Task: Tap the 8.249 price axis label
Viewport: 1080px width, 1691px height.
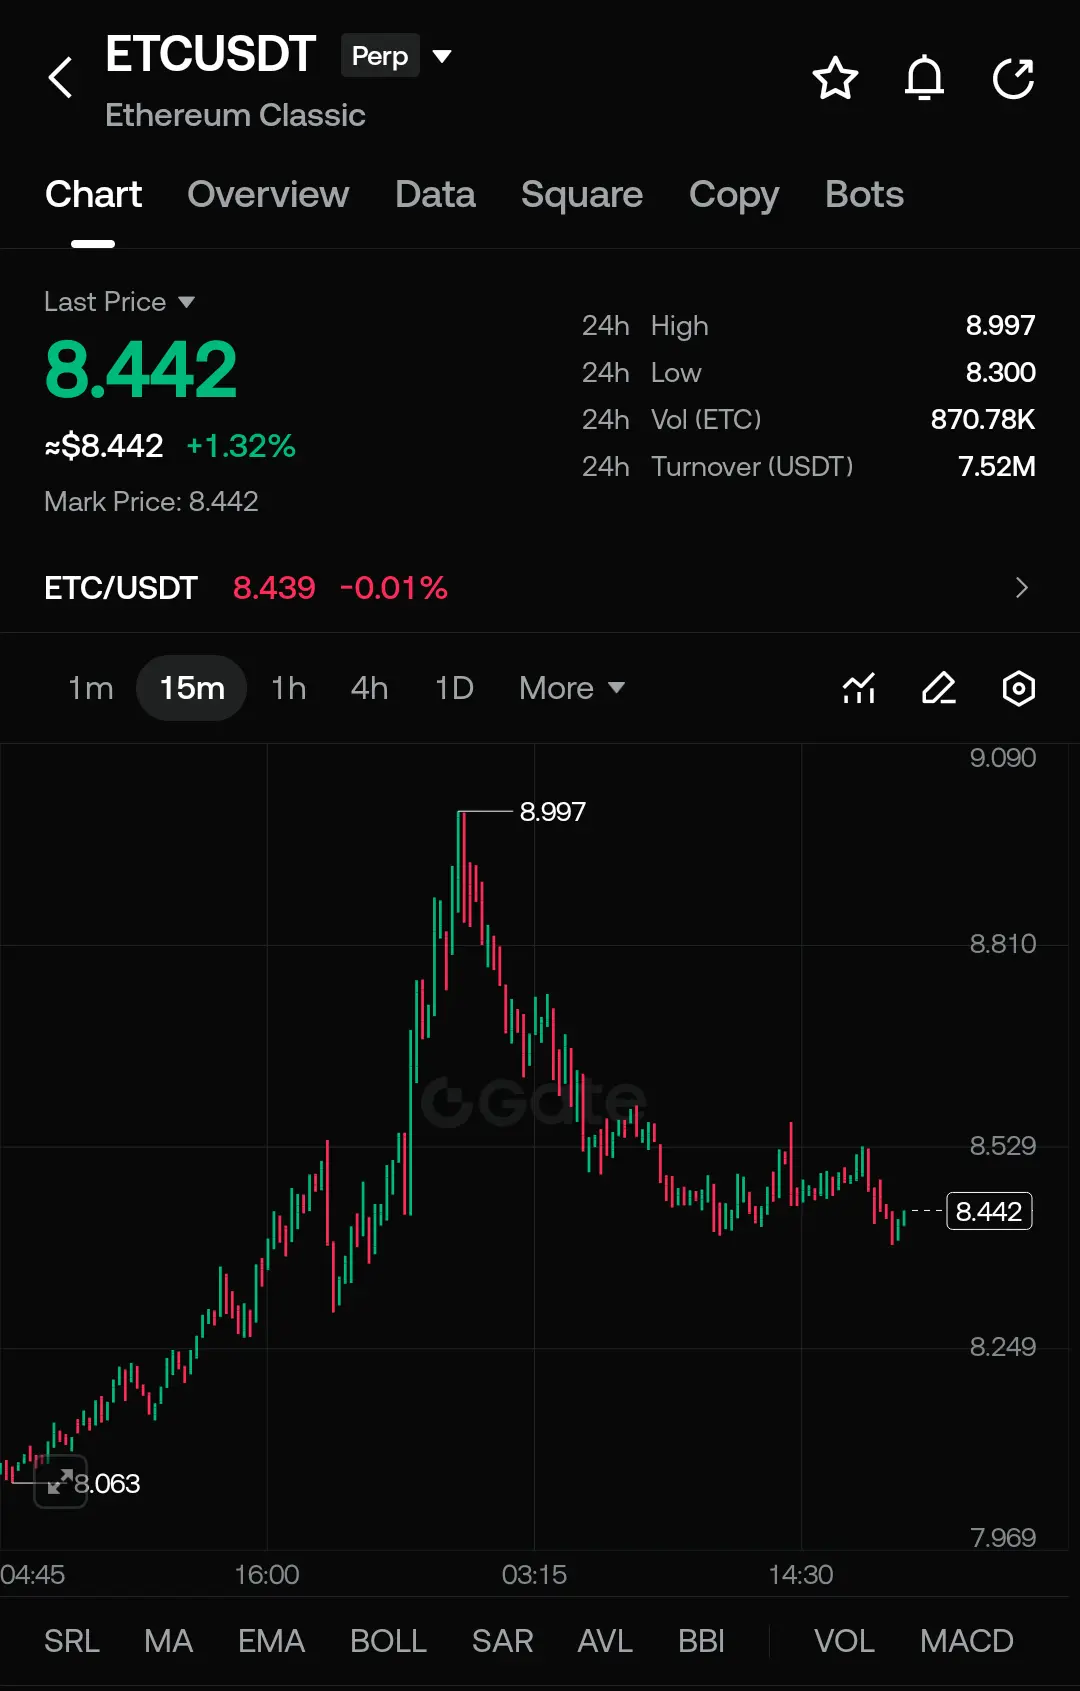Action: click(1003, 1347)
